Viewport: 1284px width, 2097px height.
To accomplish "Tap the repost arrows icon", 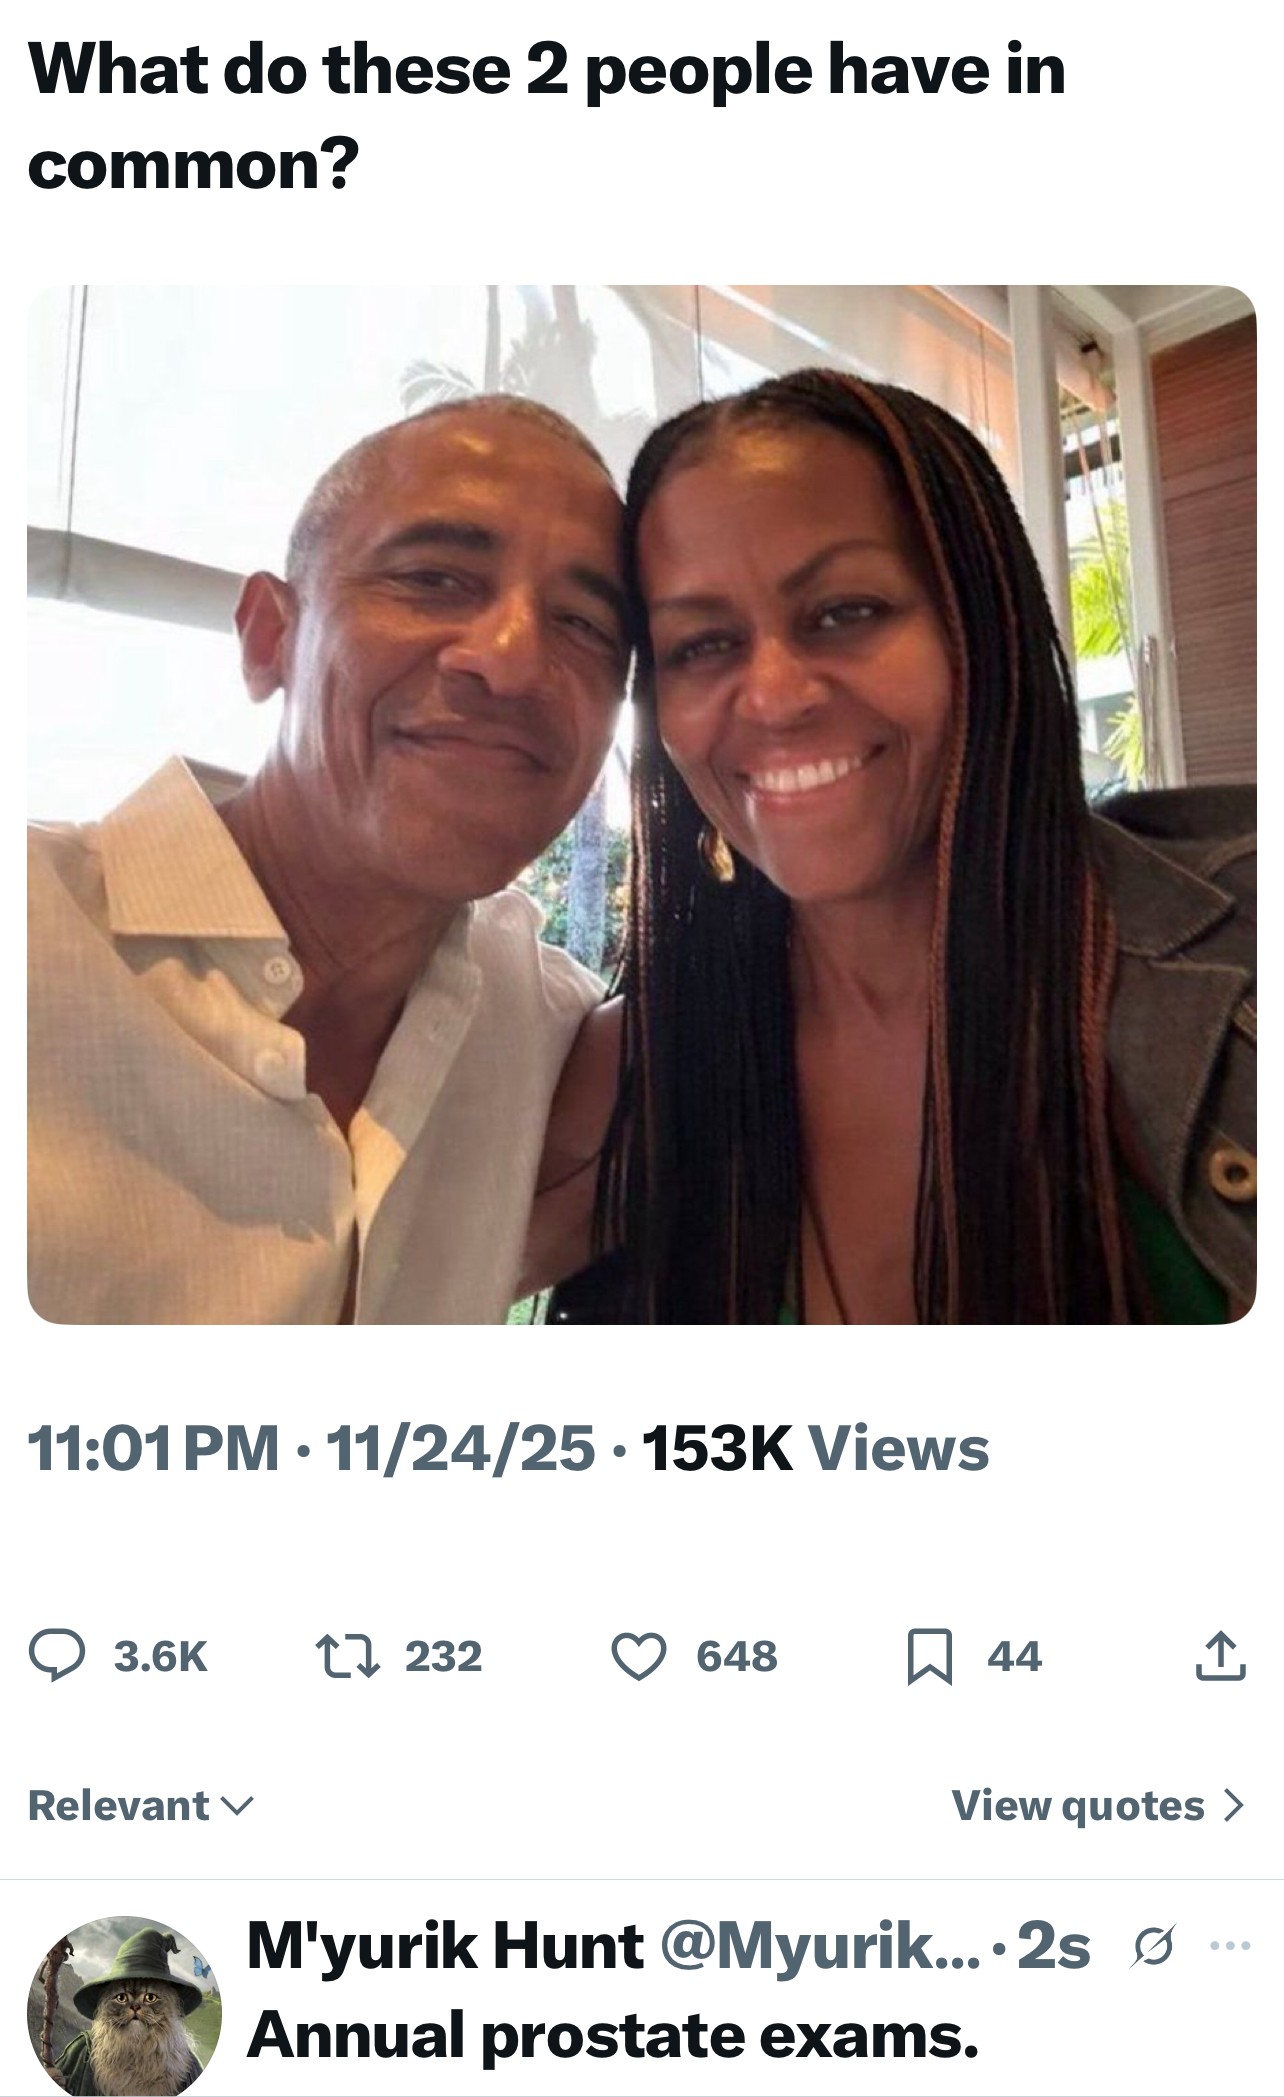I will point(347,1656).
